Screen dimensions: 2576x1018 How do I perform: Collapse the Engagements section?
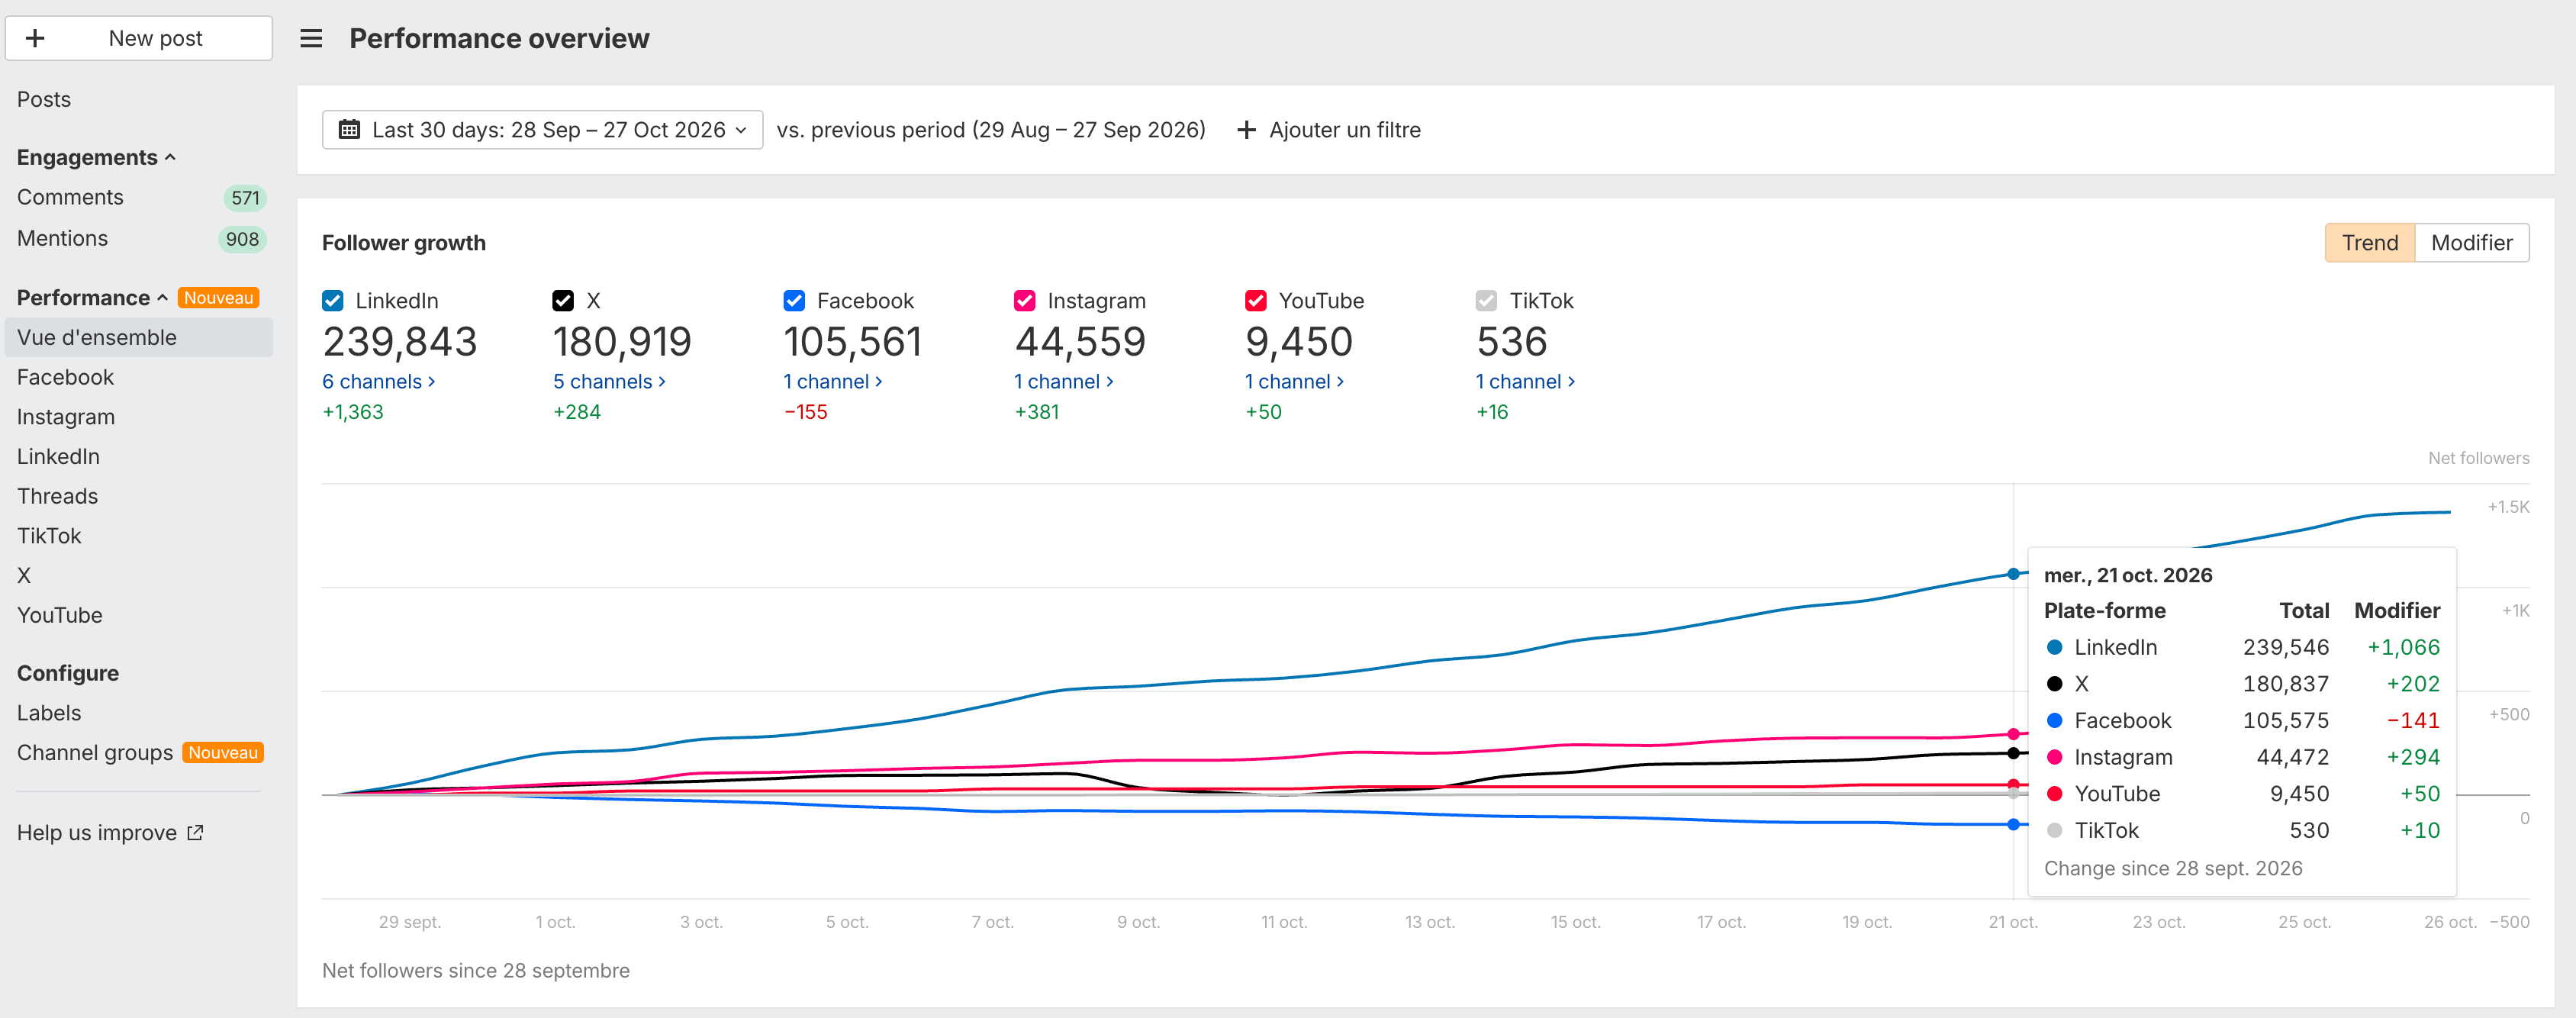[96, 157]
